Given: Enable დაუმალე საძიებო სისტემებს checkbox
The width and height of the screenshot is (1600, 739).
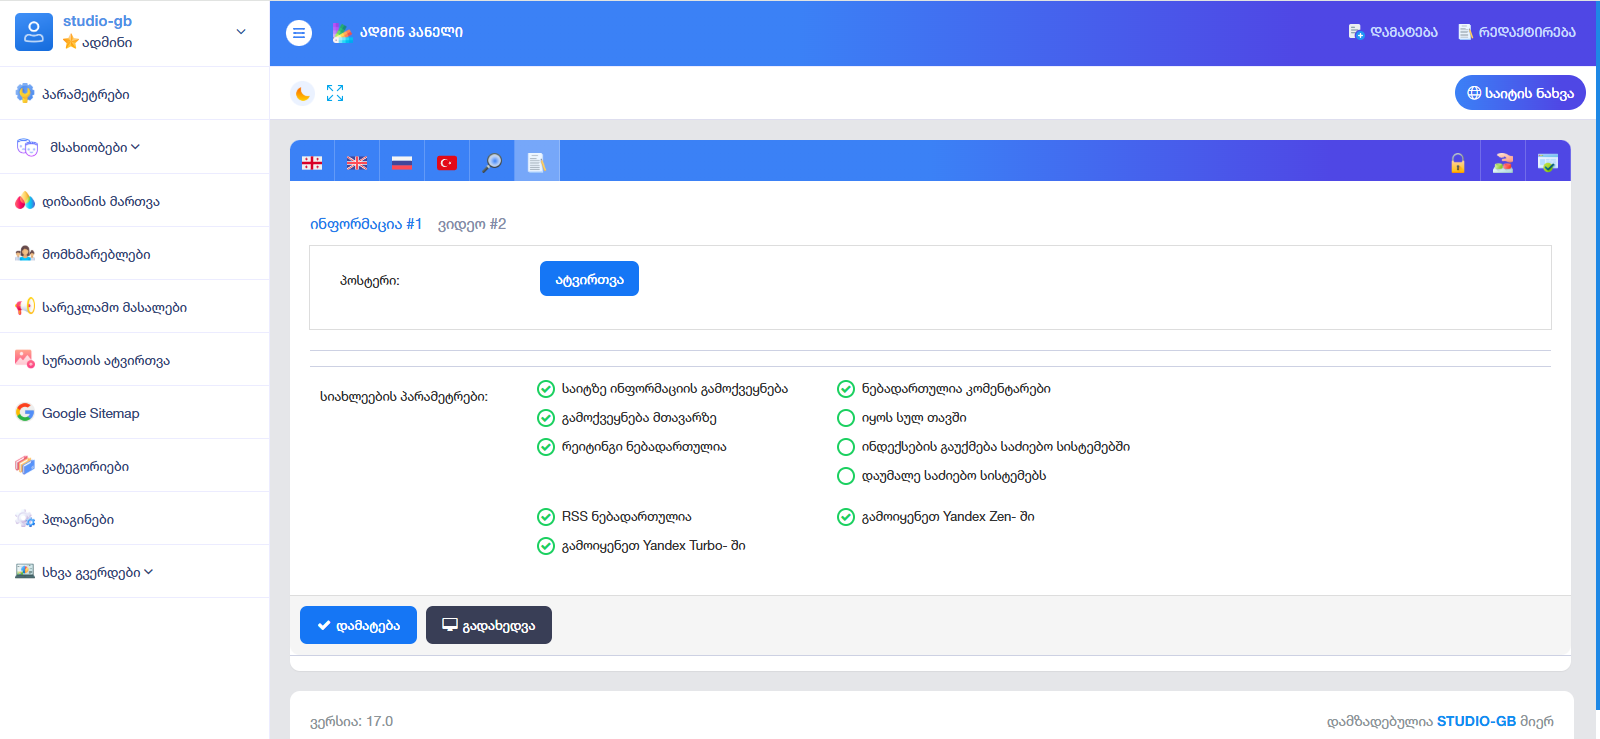Looking at the screenshot, I should pyautogui.click(x=846, y=476).
